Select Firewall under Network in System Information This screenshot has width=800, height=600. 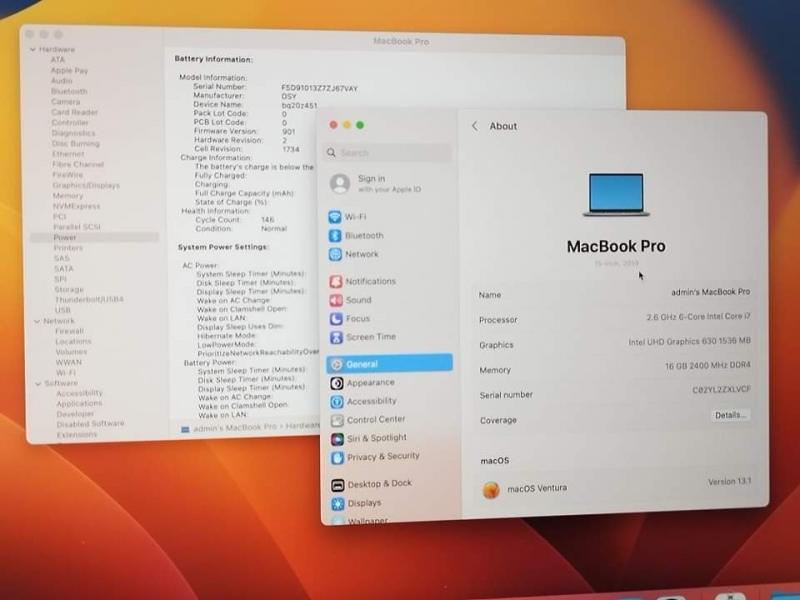pyautogui.click(x=69, y=331)
